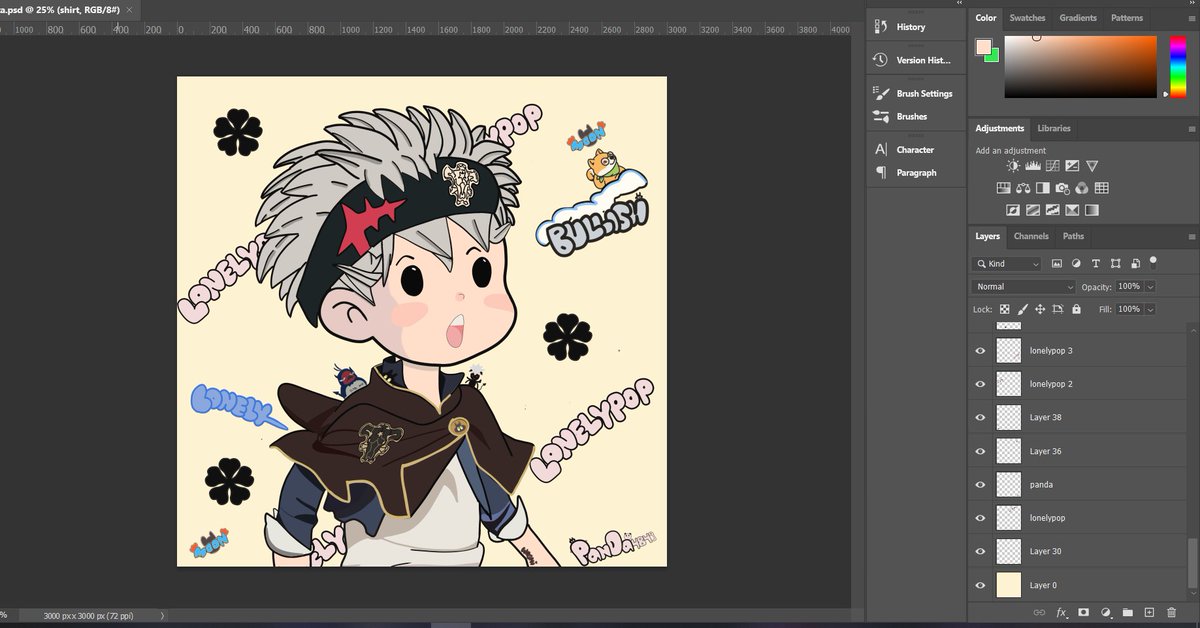Switch to the Patterns tab
1200x628 pixels.
pos(1127,18)
